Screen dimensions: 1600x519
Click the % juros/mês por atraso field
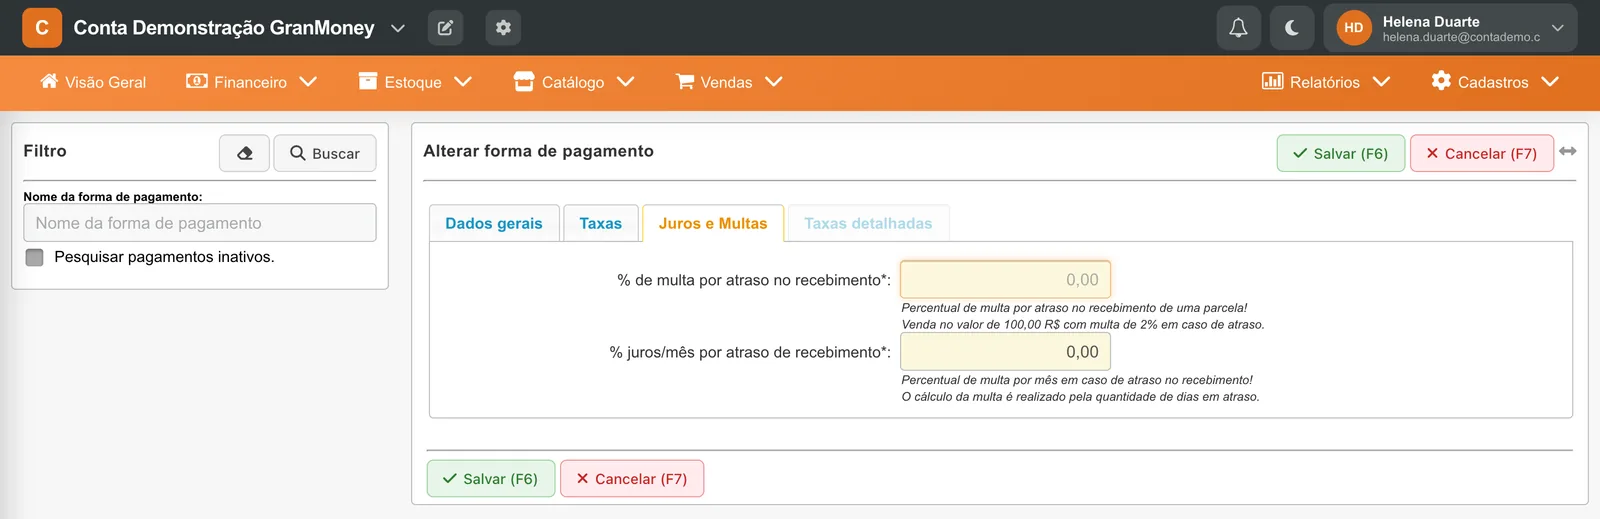tap(1006, 352)
